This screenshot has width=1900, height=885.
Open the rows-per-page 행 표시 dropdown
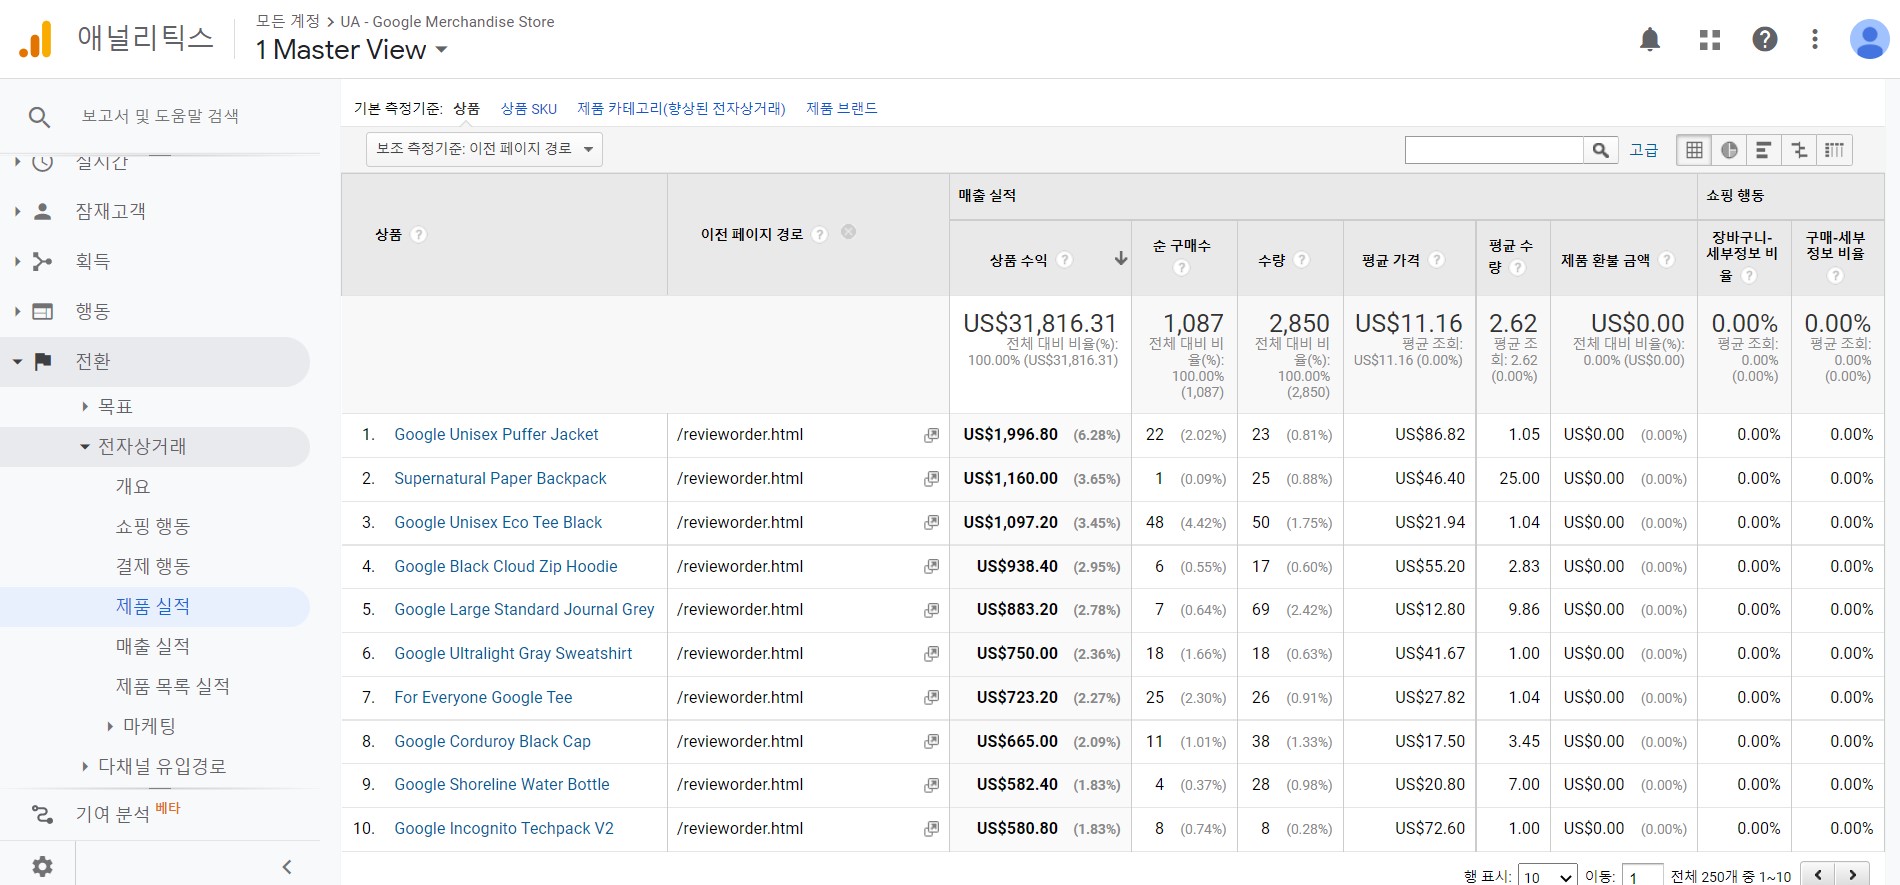coord(1547,877)
